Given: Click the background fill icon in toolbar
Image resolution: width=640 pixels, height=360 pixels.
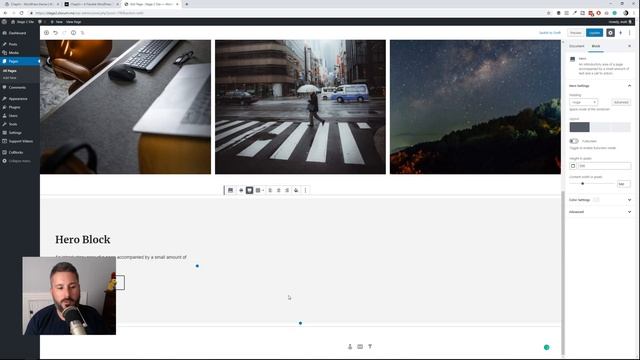Looking at the screenshot, I should click(296, 190).
